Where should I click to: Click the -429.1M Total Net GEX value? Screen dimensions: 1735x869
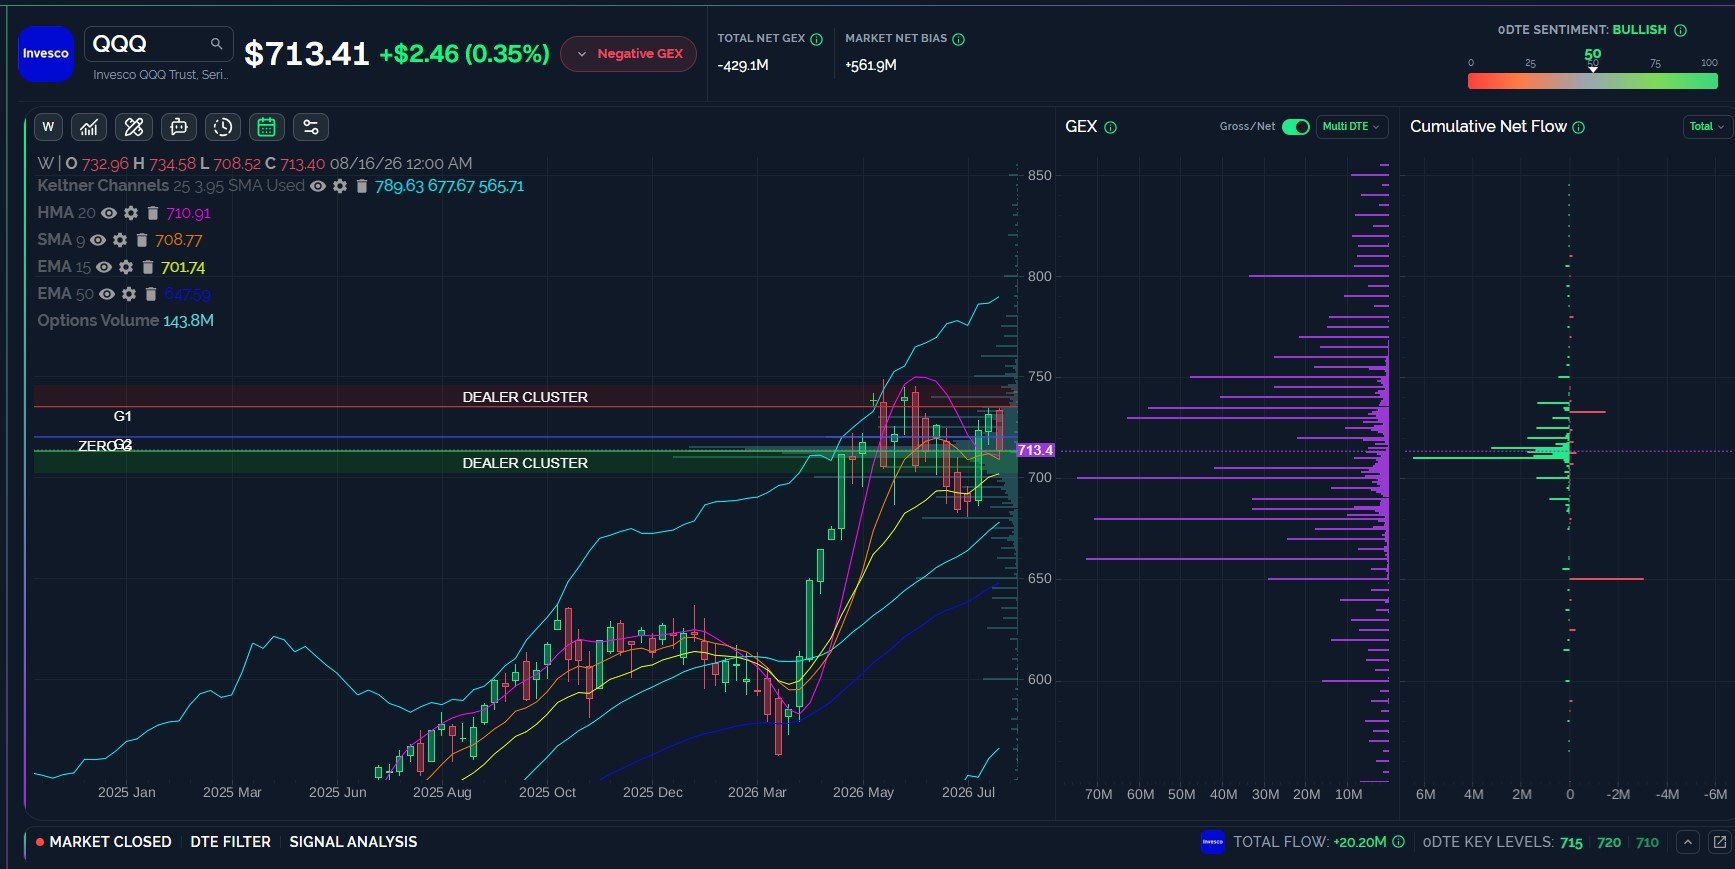point(743,65)
